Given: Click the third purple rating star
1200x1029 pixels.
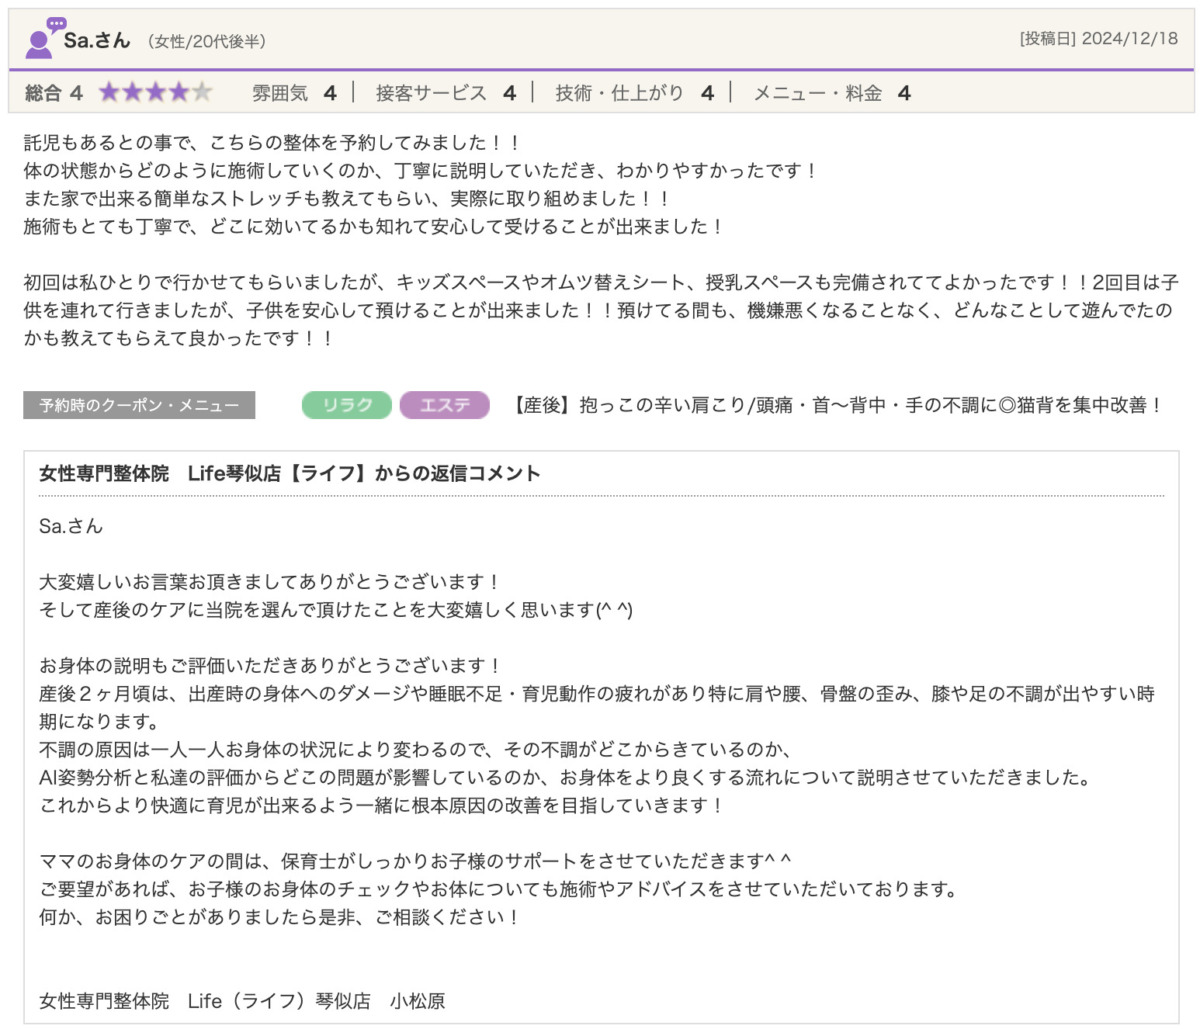Looking at the screenshot, I should pyautogui.click(x=156, y=93).
